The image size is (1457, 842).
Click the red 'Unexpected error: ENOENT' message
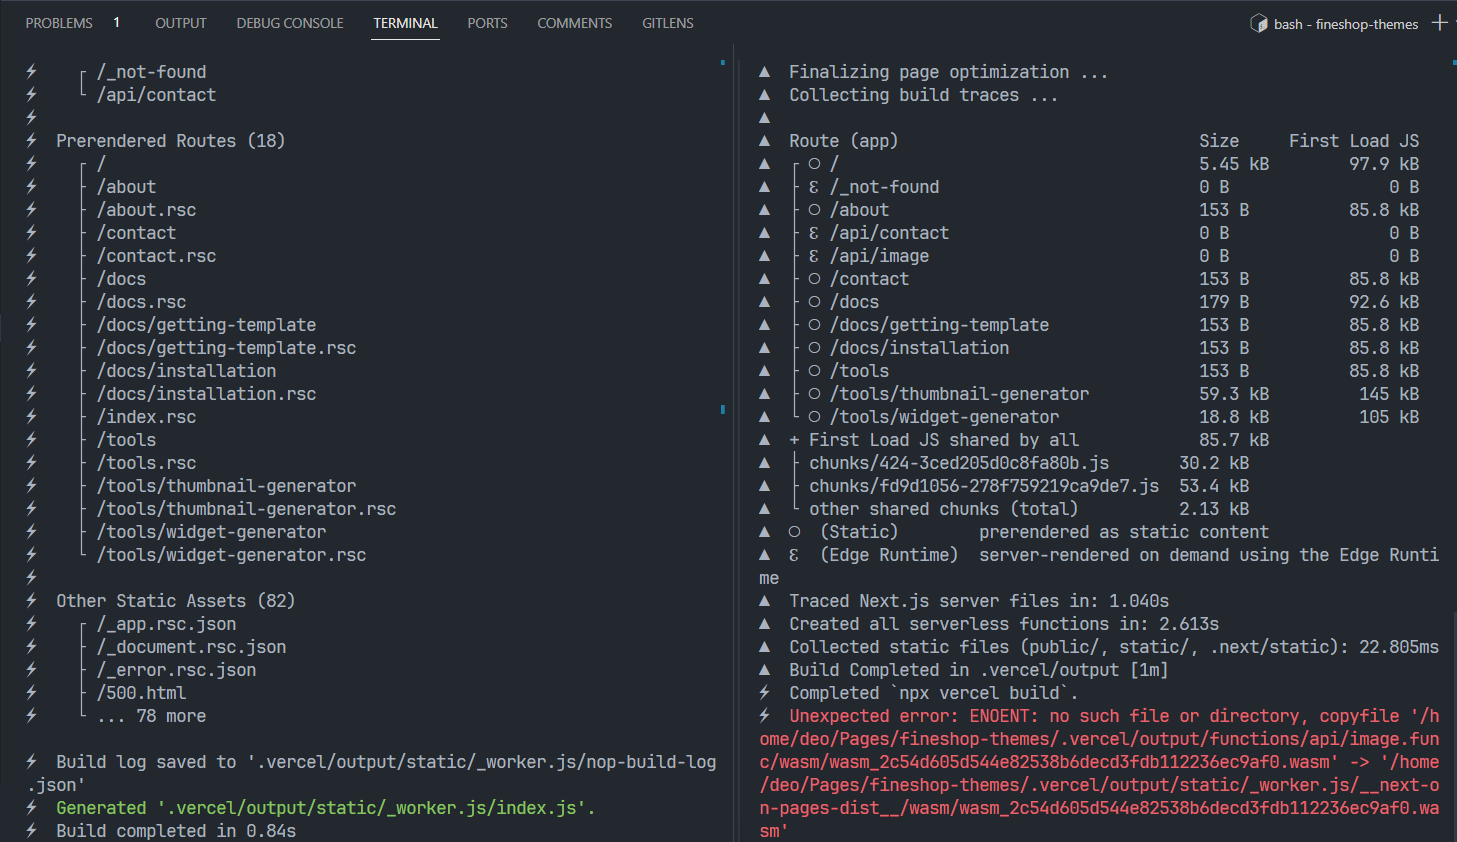[1099, 773]
